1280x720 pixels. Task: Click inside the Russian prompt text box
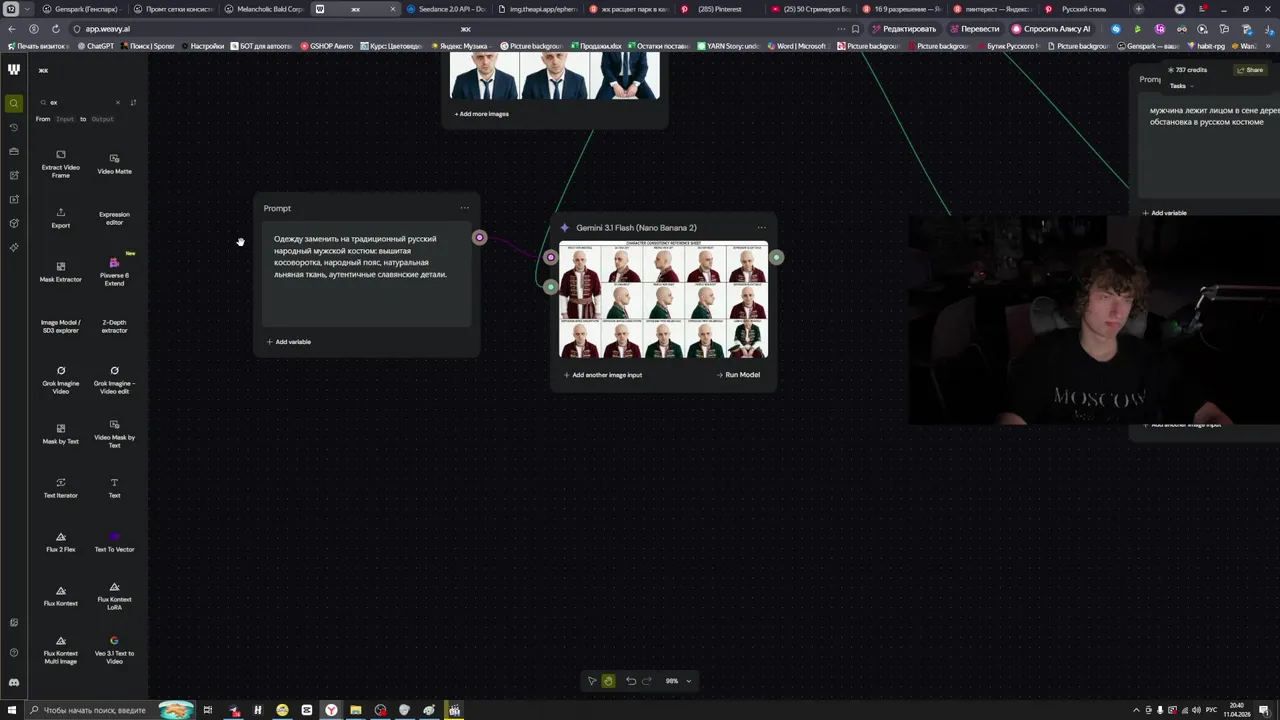point(366,275)
